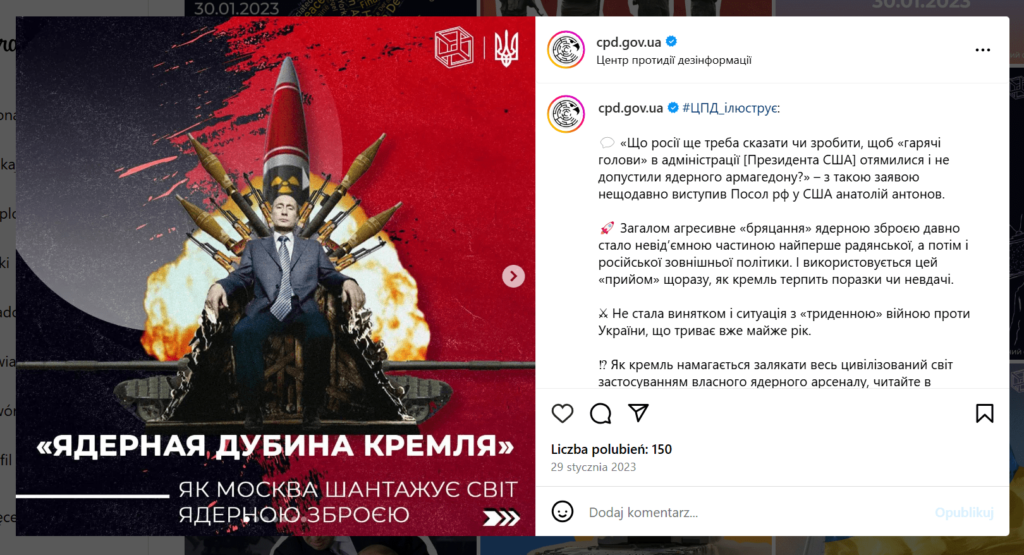Image resolution: width=1024 pixels, height=555 pixels.
Task: Click the header verified badge beside cpd.gov.ua
Action: click(x=671, y=42)
